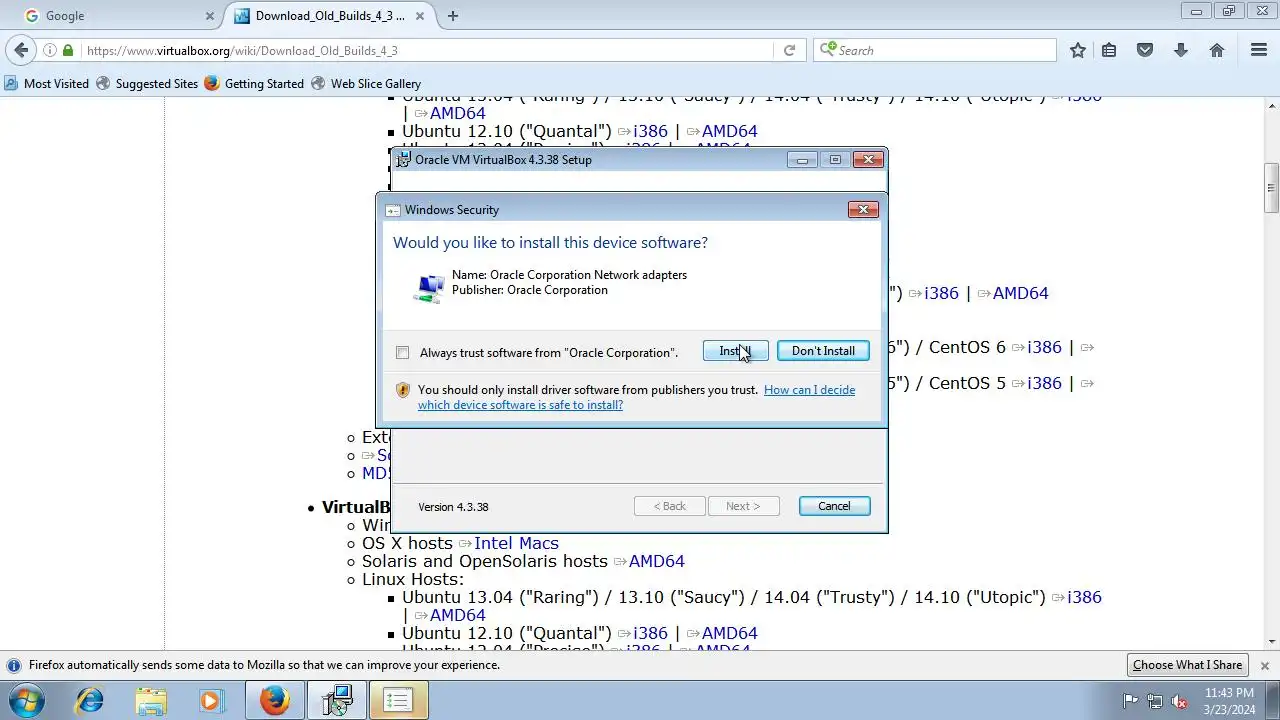Dismiss the Firefox data notification bar

1264,665
